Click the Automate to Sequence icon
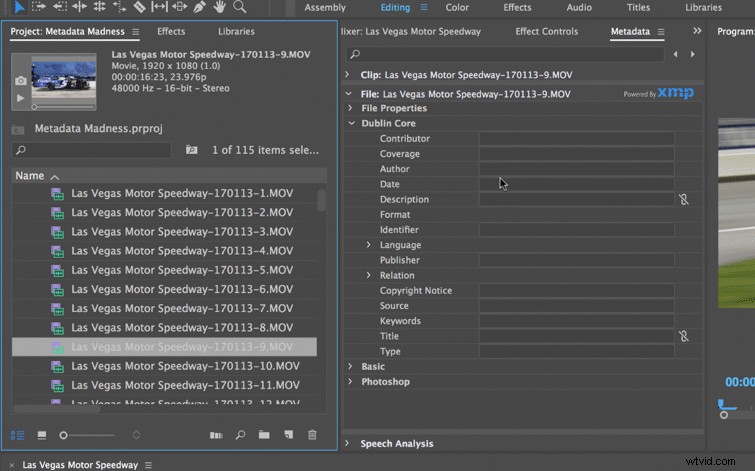This screenshot has height=471, width=755. click(216, 435)
